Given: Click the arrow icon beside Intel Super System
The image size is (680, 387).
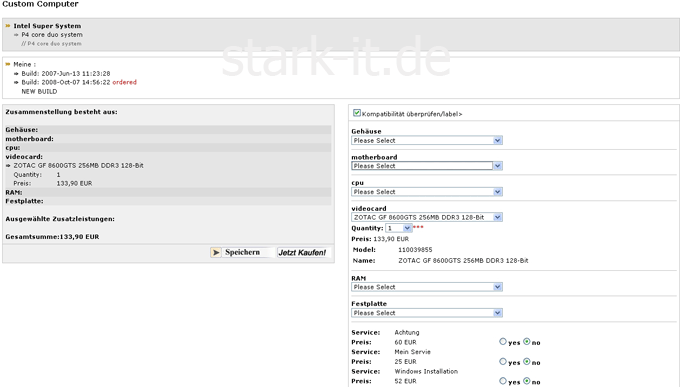Looking at the screenshot, I should (8, 26).
